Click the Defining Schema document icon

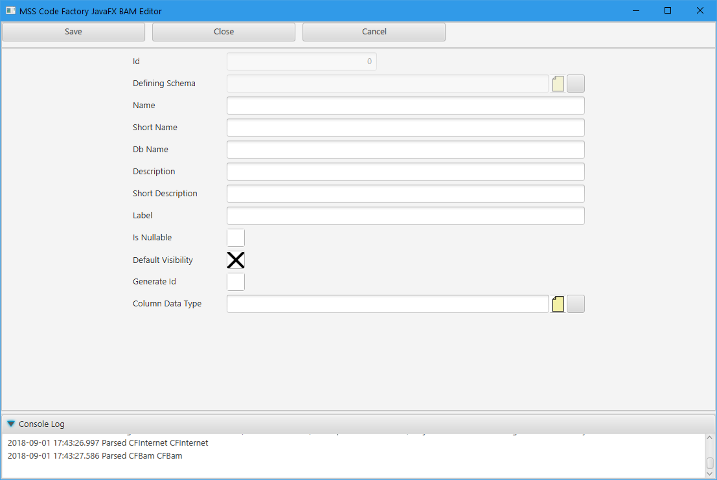coord(559,84)
